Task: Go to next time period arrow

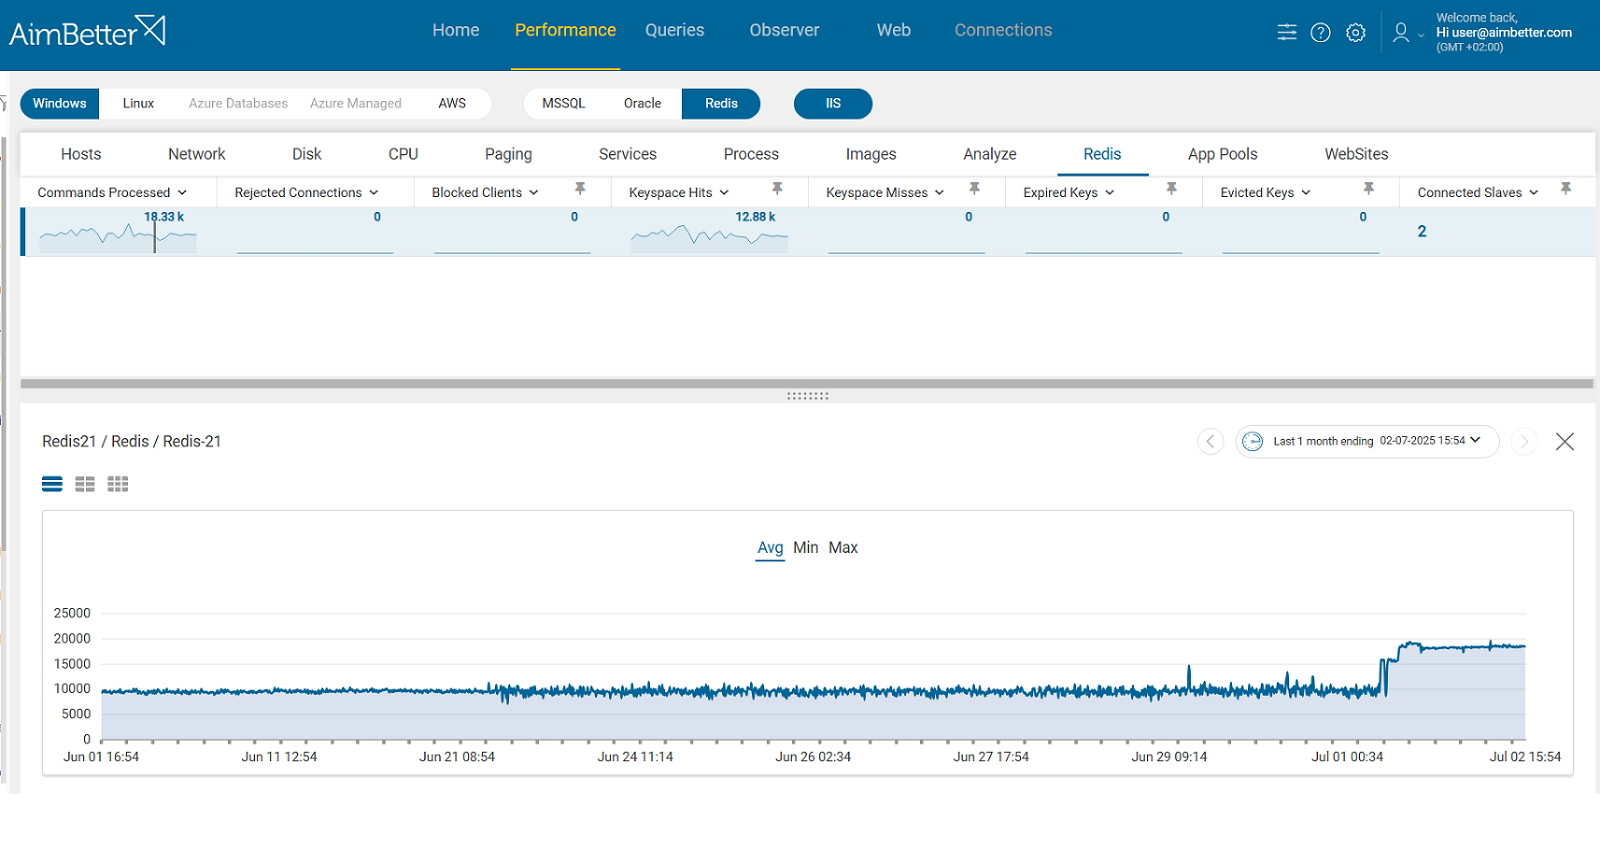Action: (1524, 441)
